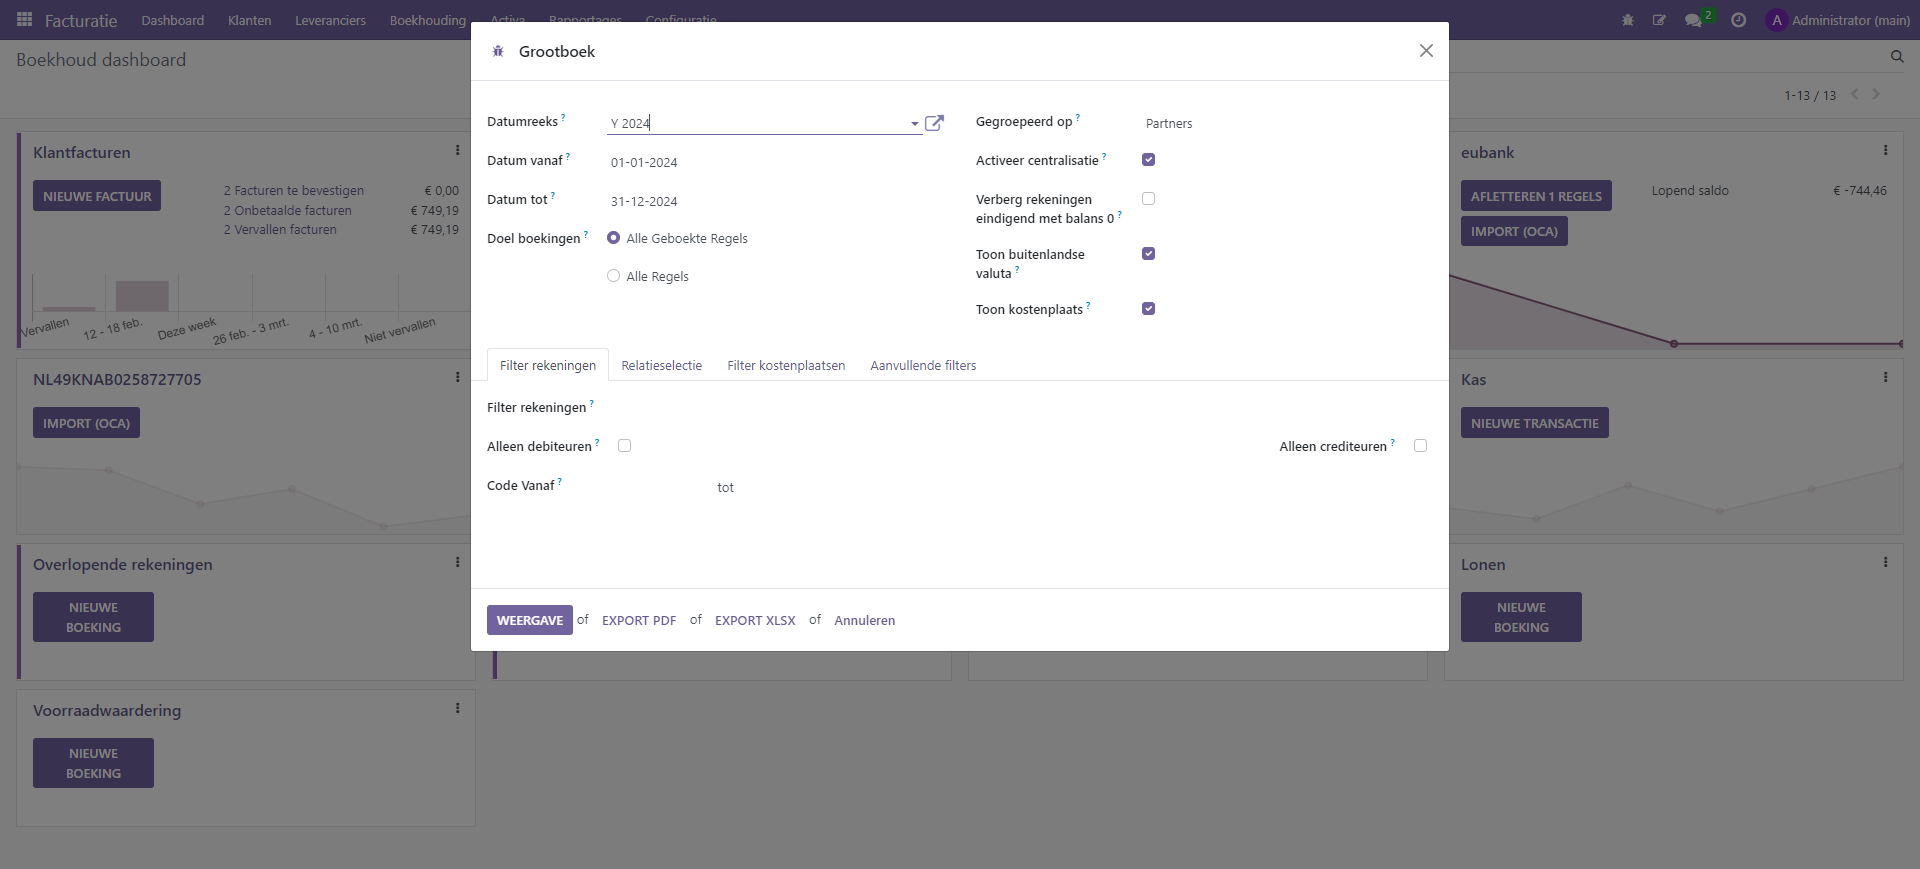Open the Kas card kebab menu
The width and height of the screenshot is (1920, 869).
tap(1886, 378)
